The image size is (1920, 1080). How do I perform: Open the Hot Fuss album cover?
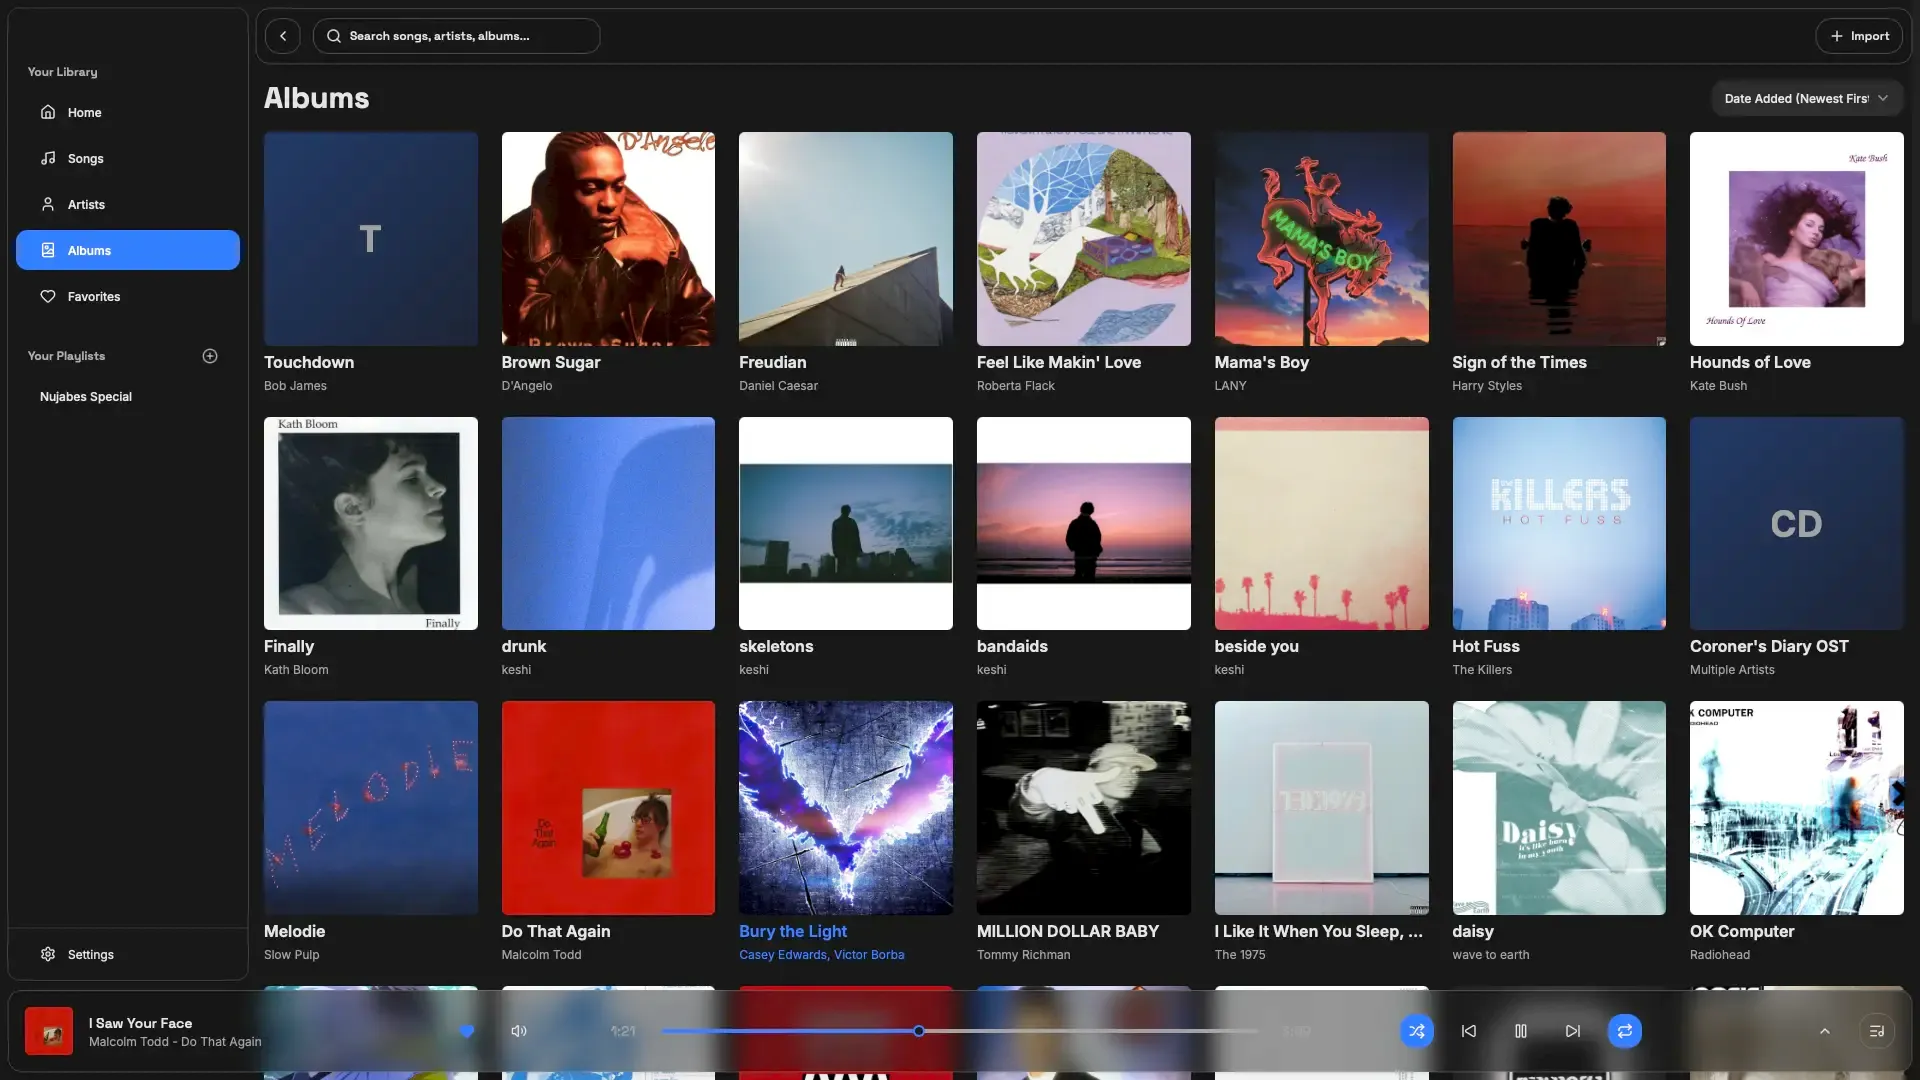click(1559, 523)
